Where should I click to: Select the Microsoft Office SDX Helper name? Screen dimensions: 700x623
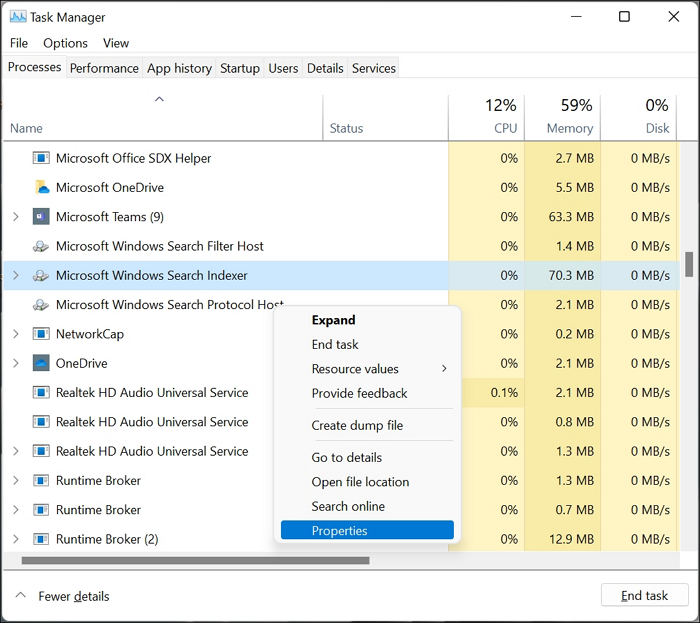click(133, 158)
